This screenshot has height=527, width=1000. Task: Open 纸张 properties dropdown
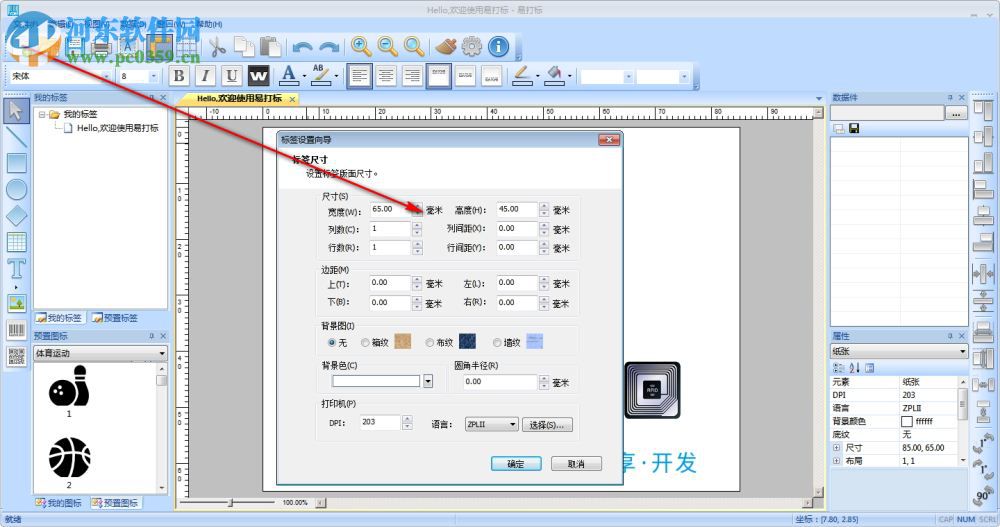pos(899,352)
